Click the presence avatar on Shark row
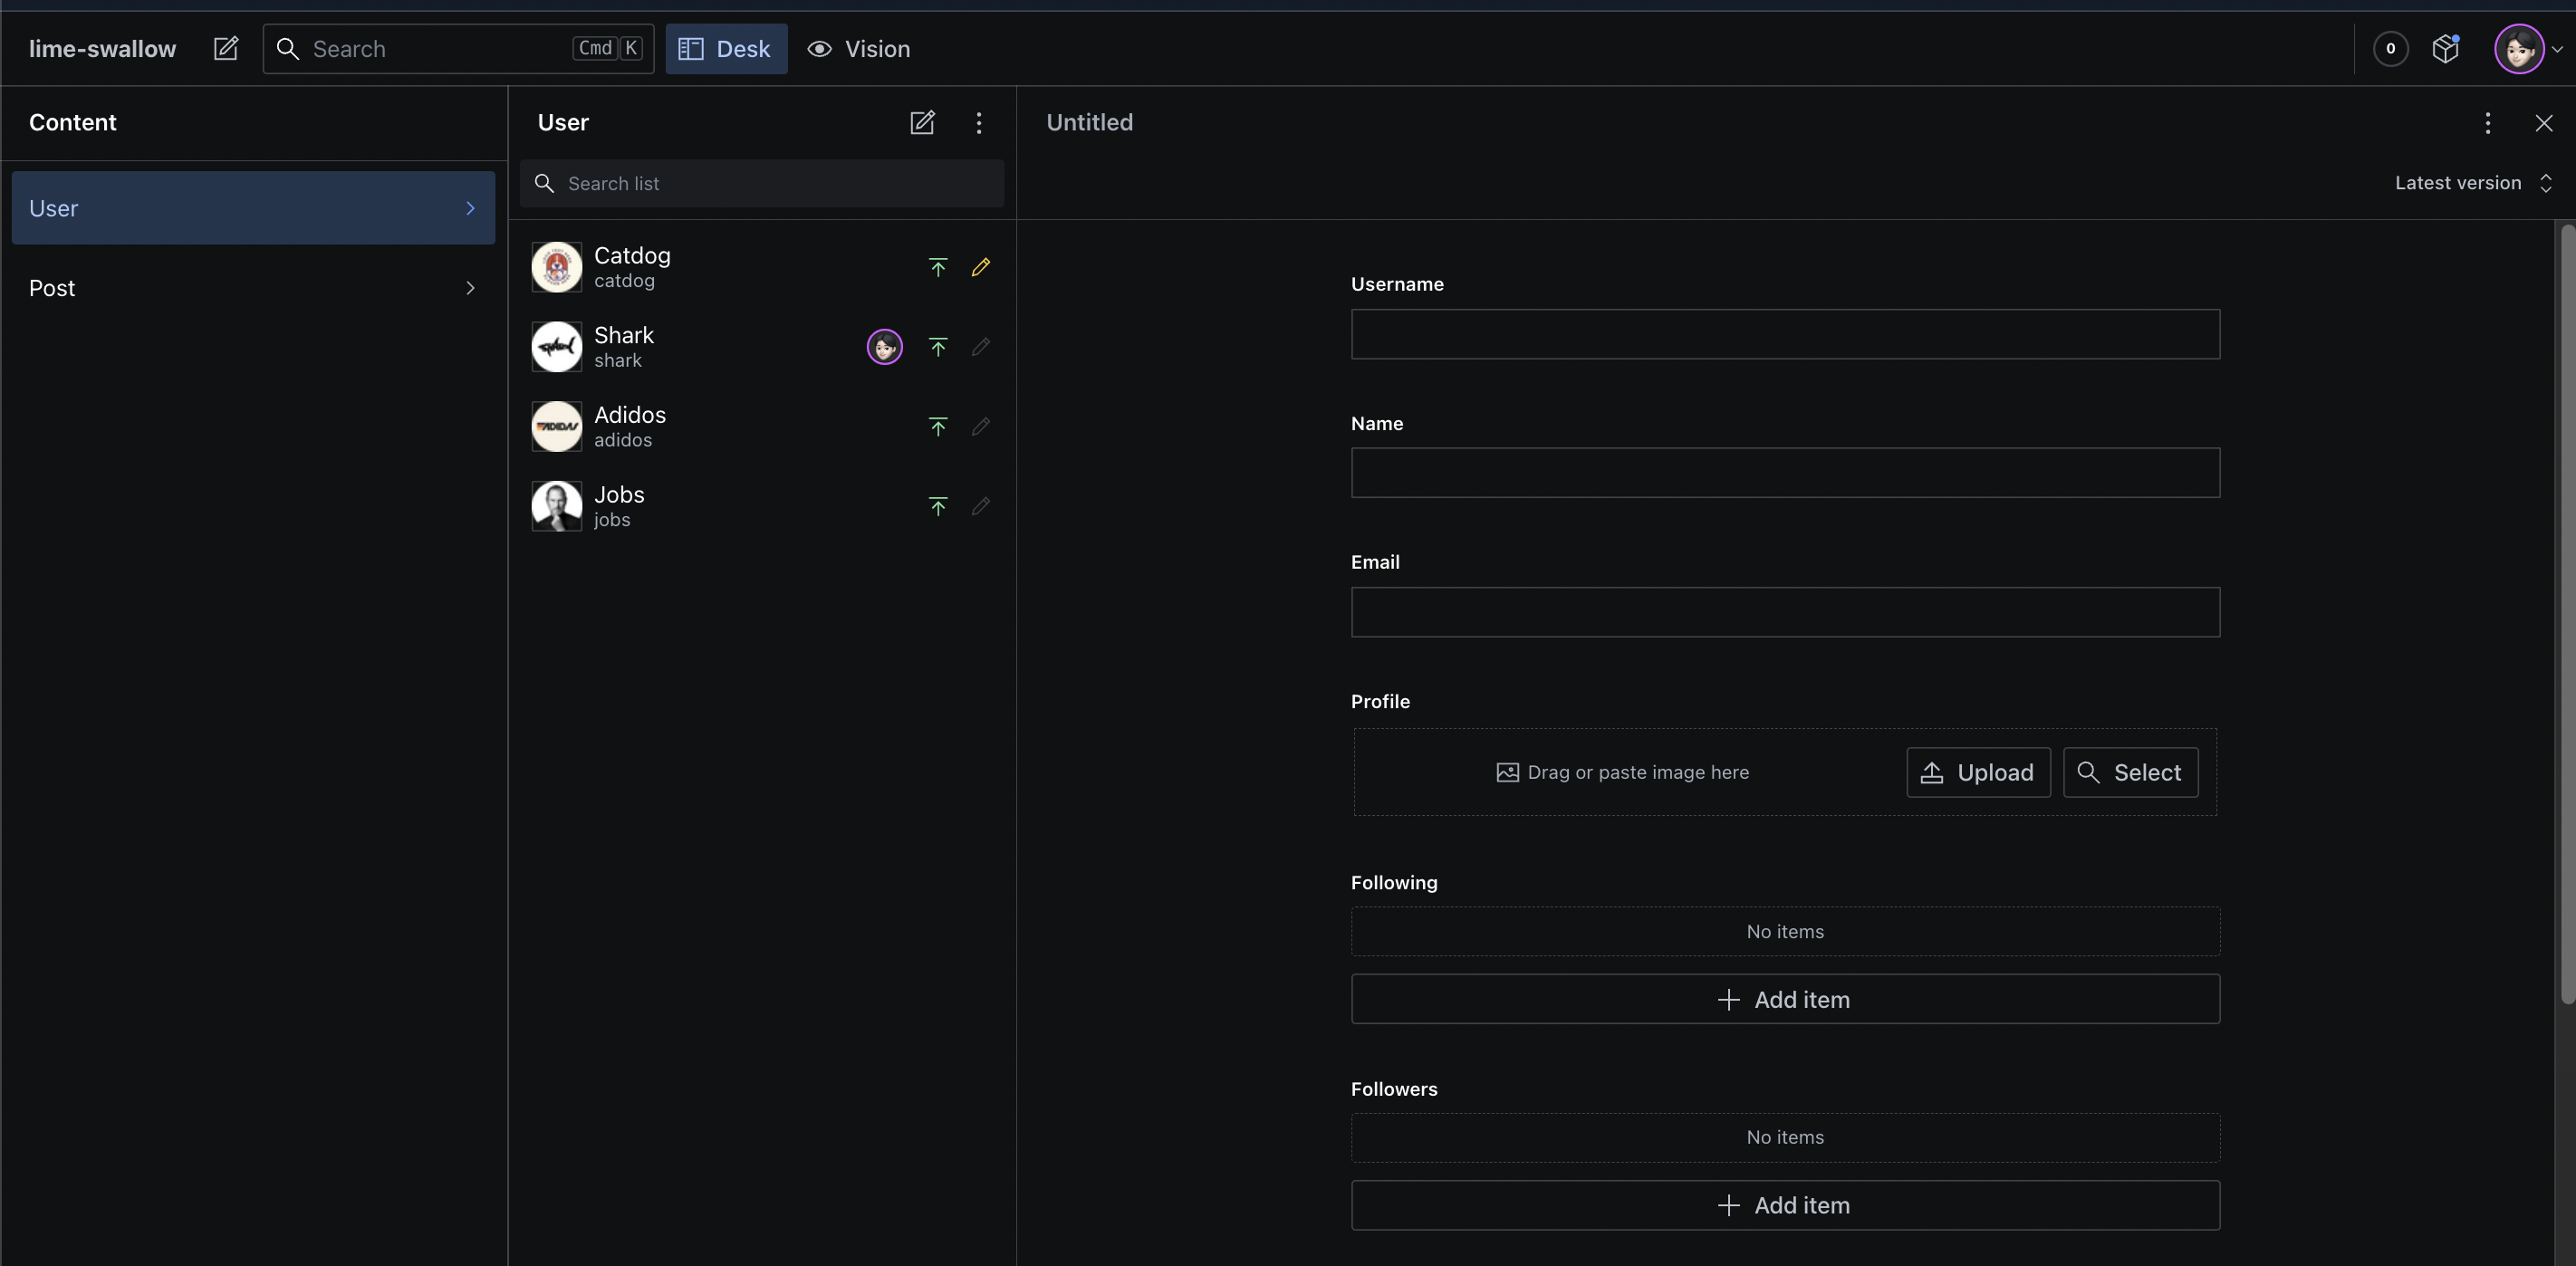 tap(884, 347)
